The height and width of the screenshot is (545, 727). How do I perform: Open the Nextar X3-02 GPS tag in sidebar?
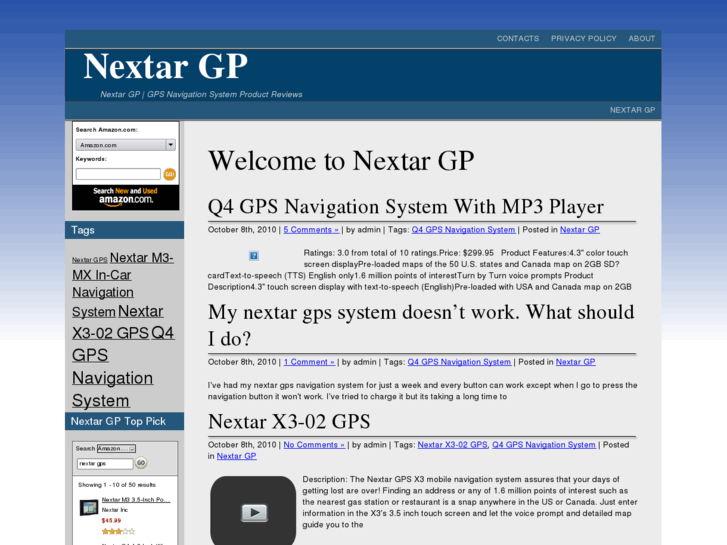[117, 322]
